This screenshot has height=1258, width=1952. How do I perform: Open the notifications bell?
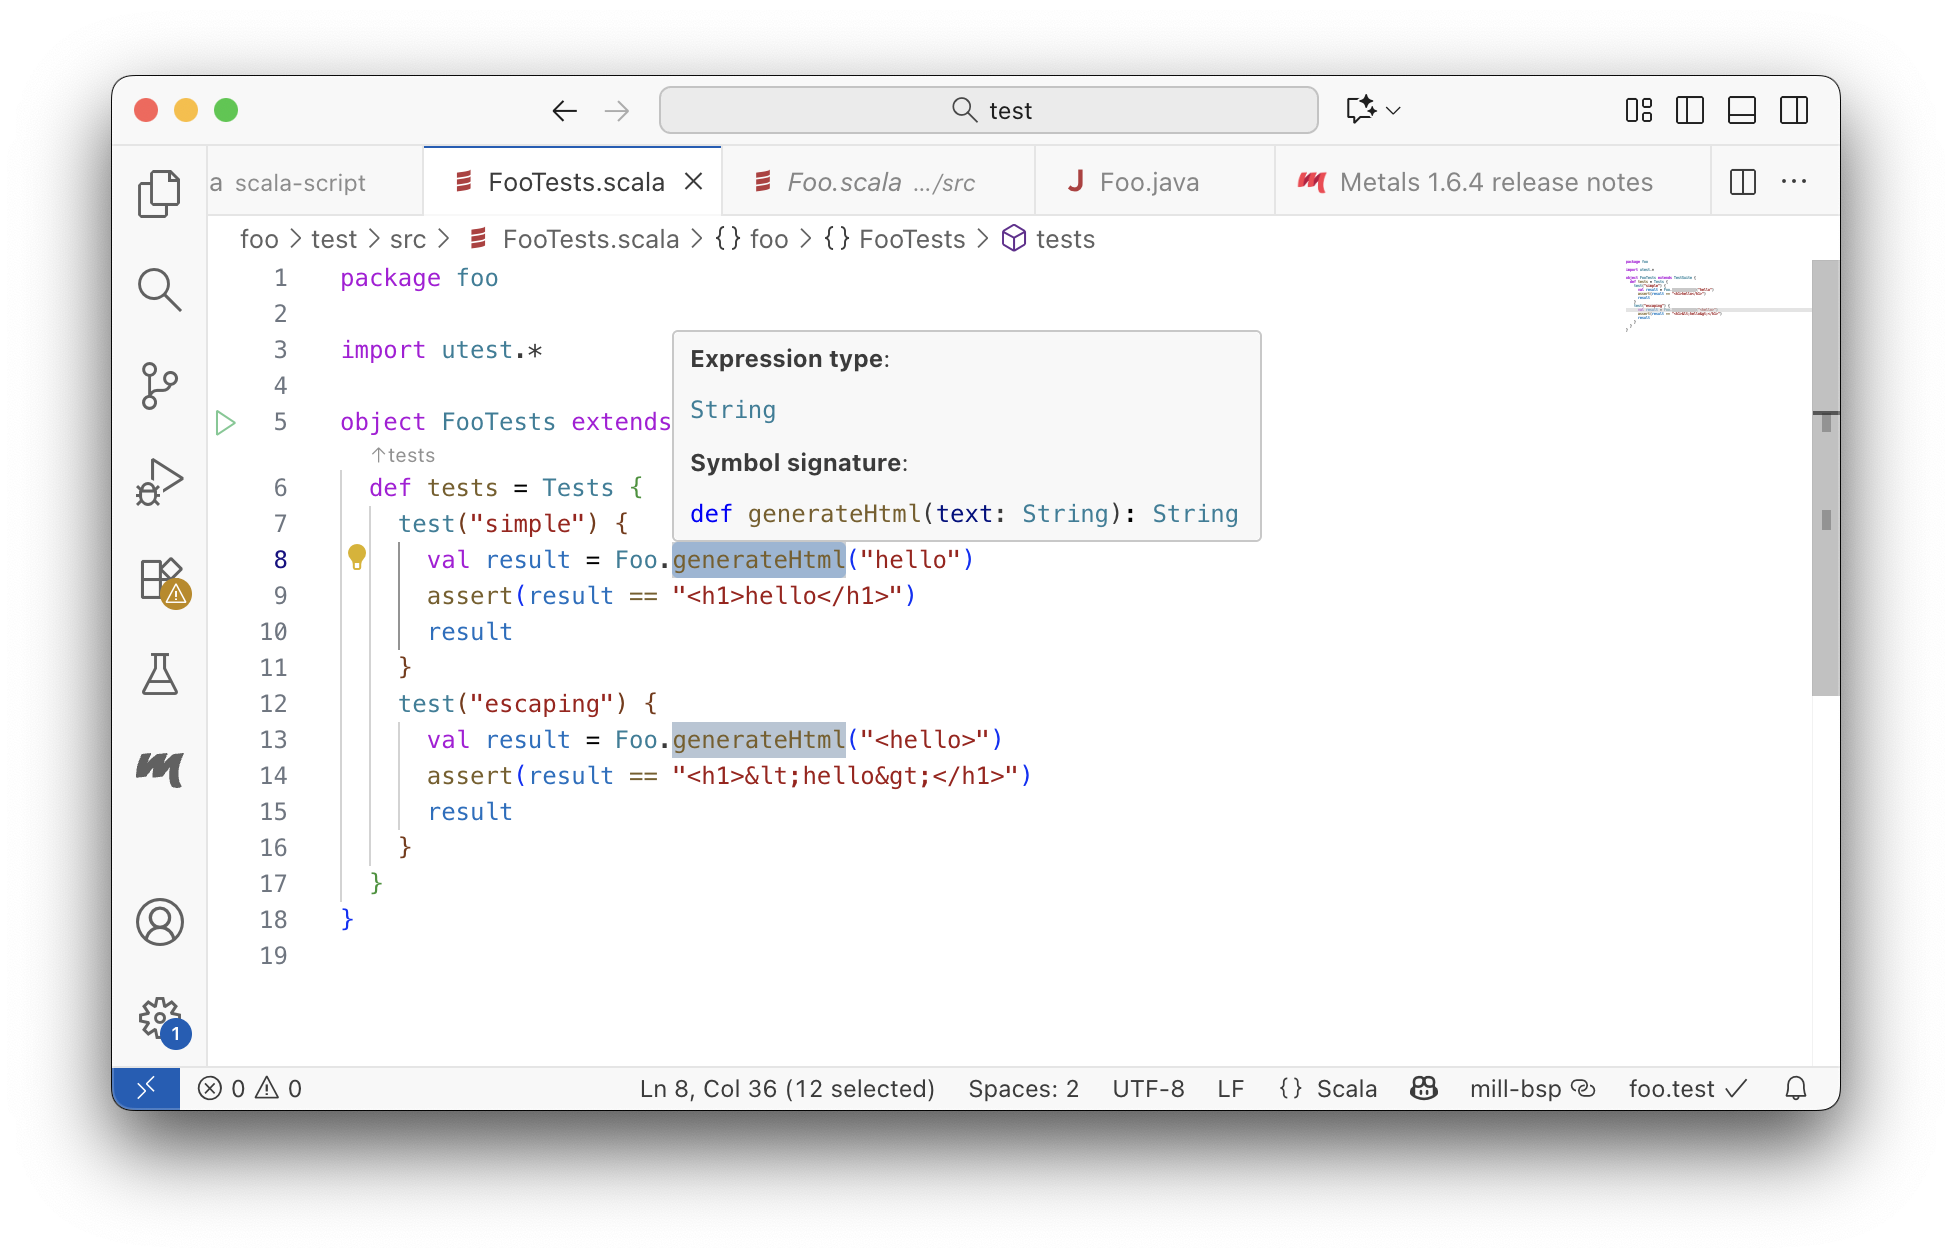(1795, 1088)
